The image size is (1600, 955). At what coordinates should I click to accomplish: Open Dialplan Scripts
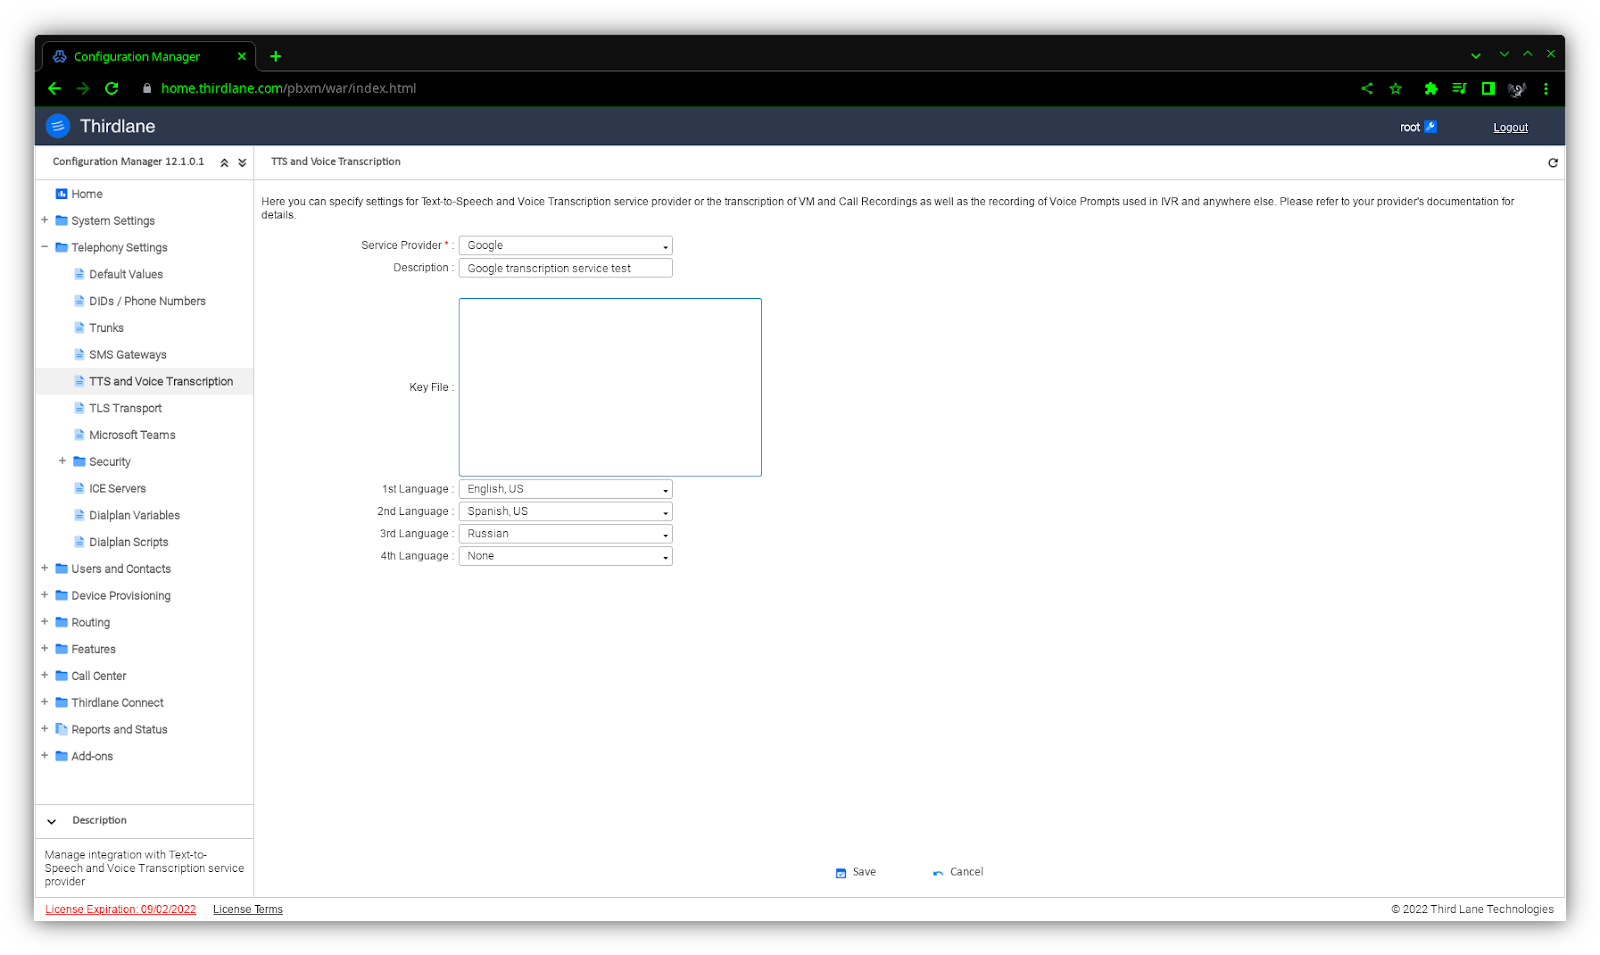pyautogui.click(x=128, y=542)
